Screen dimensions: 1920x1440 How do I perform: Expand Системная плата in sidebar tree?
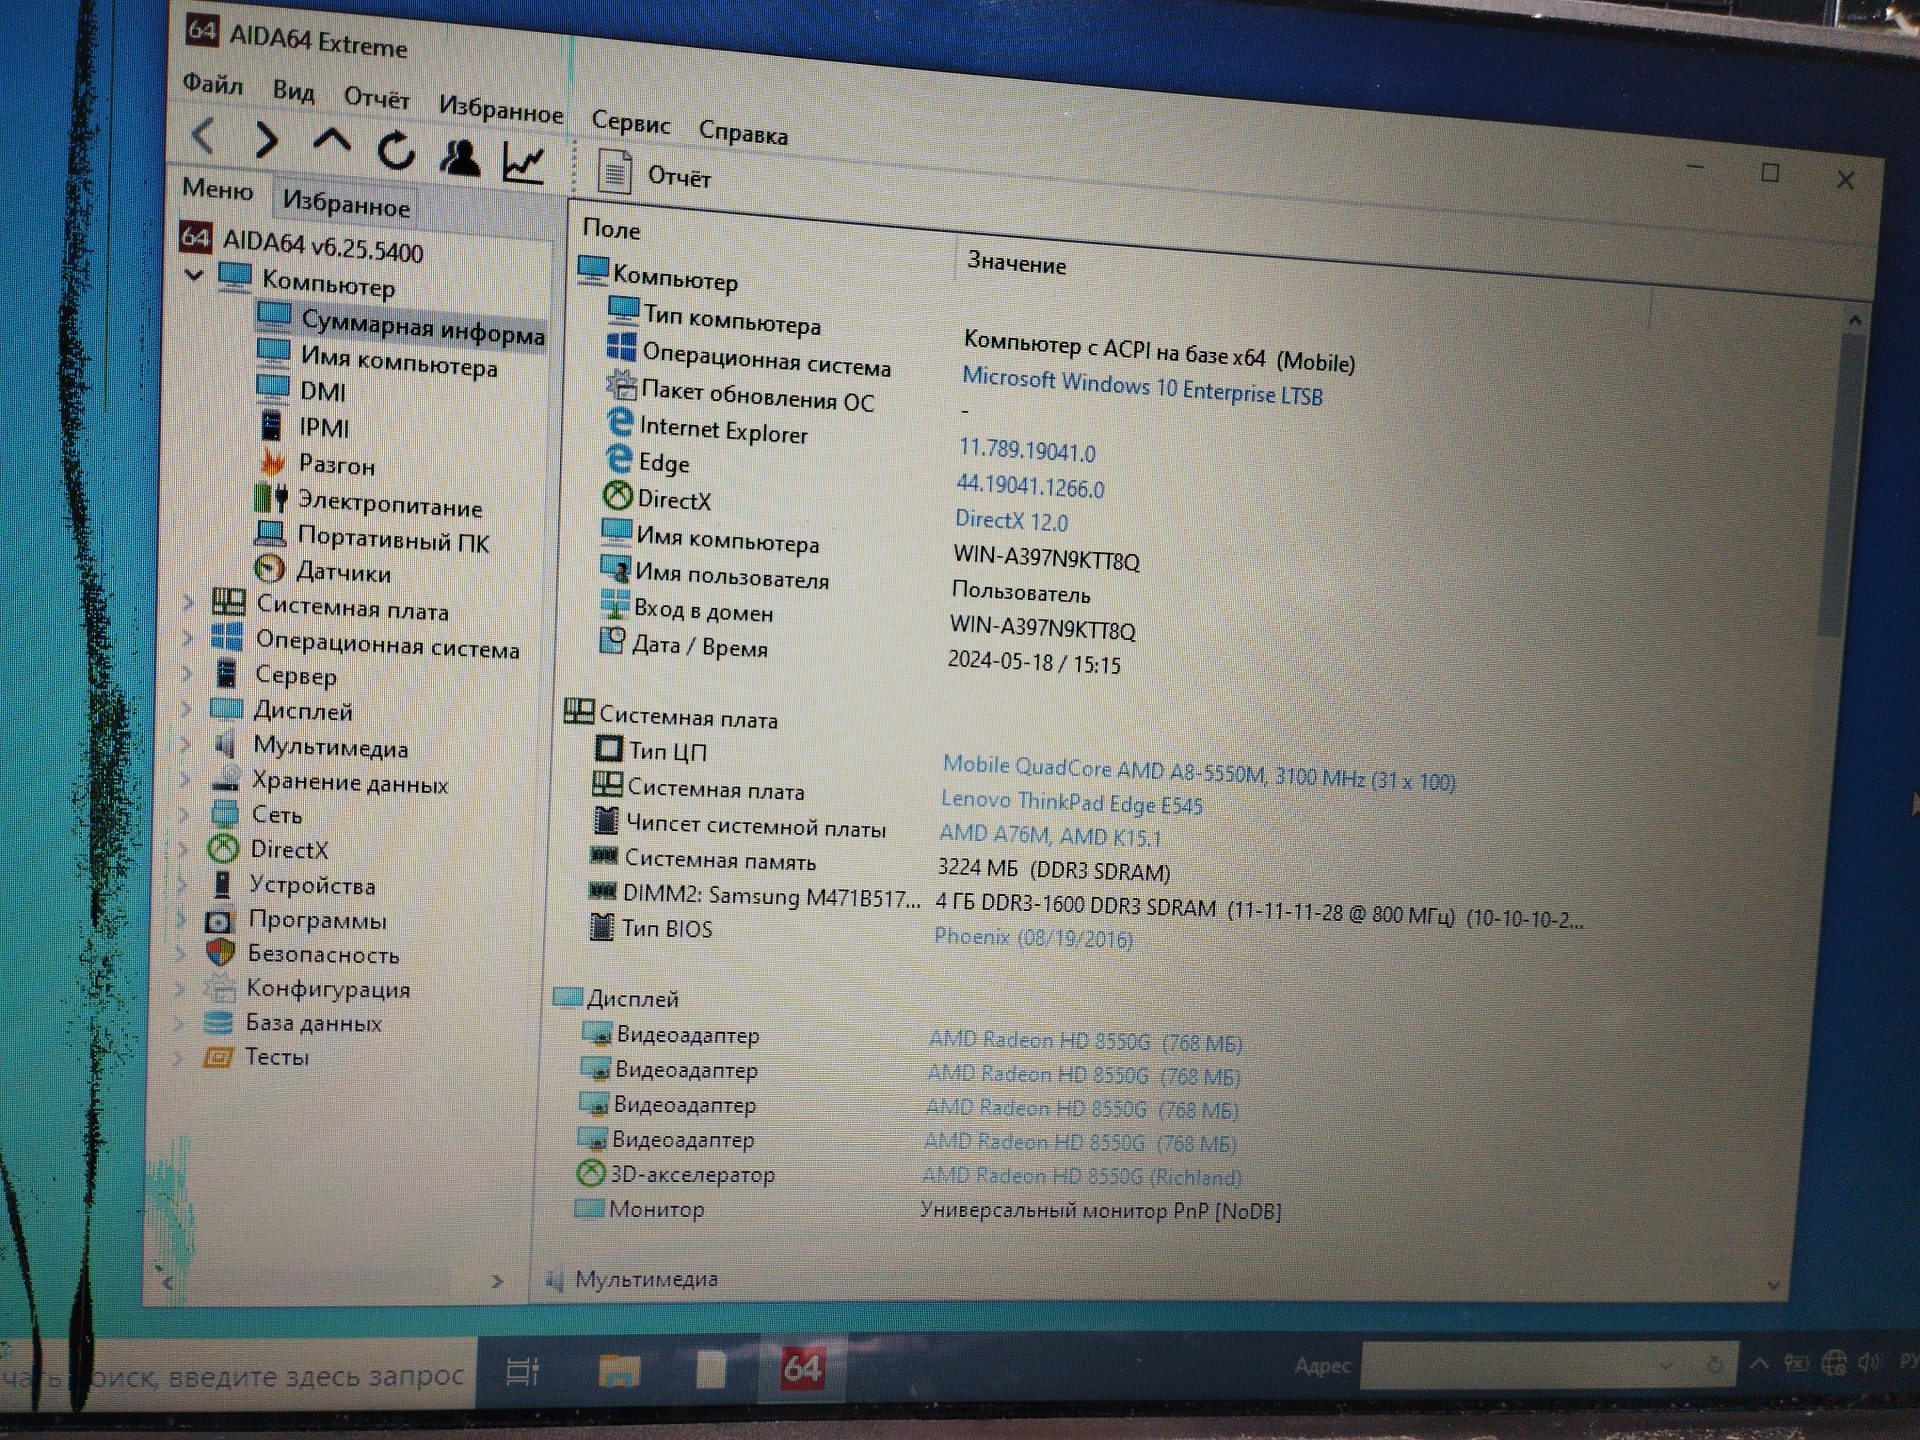click(x=188, y=602)
